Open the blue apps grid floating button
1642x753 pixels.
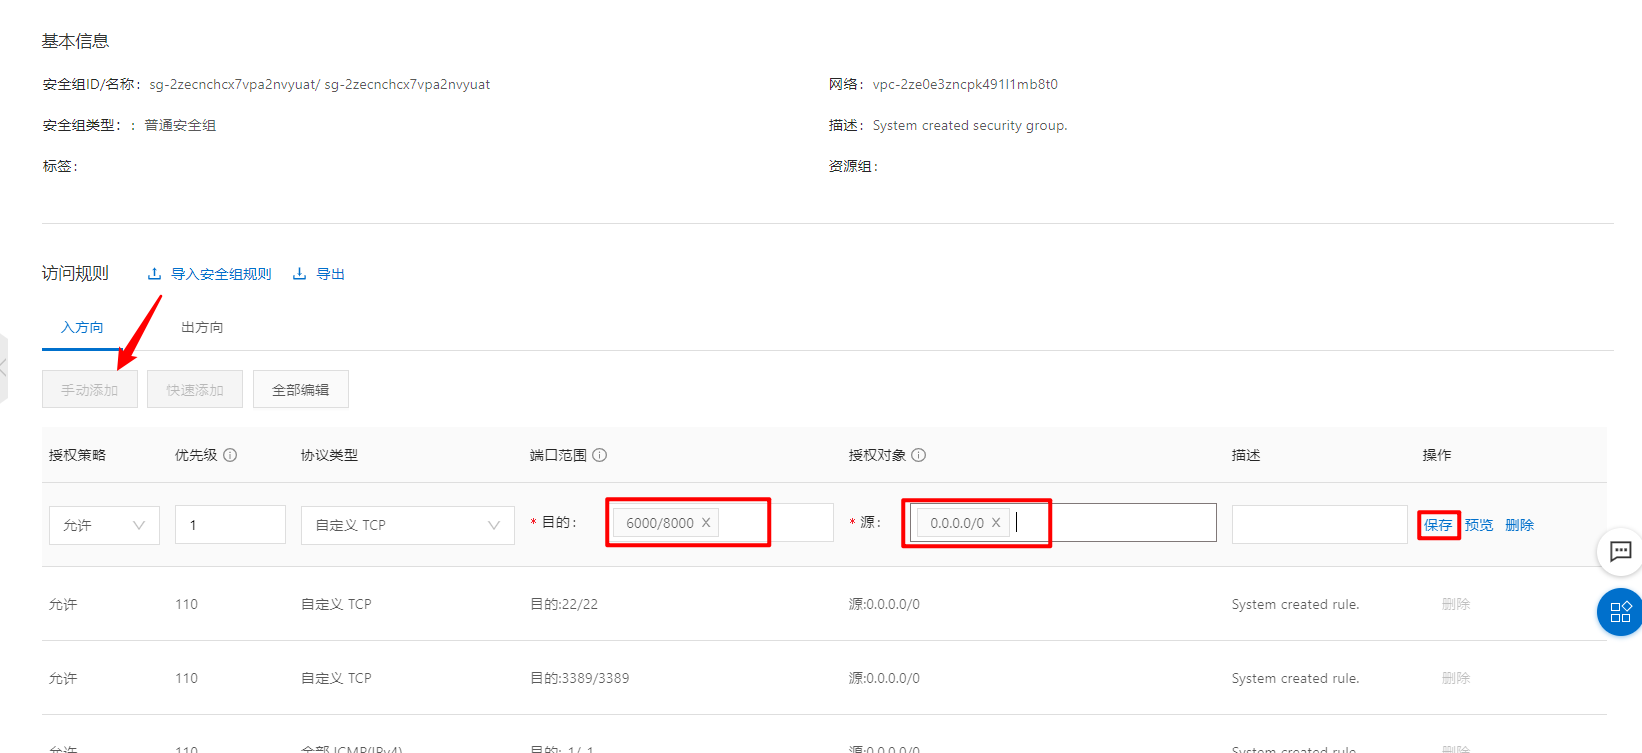pos(1620,611)
